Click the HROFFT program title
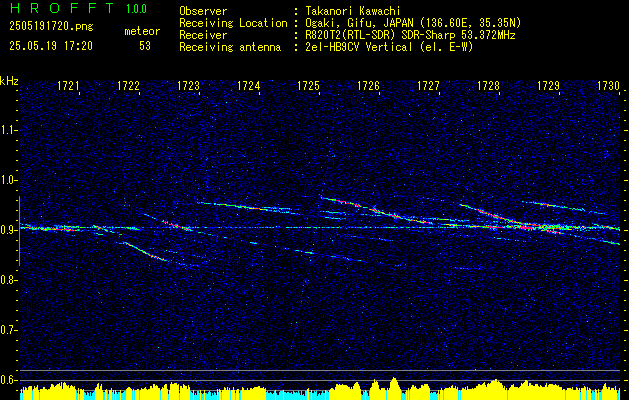 click(x=61, y=8)
